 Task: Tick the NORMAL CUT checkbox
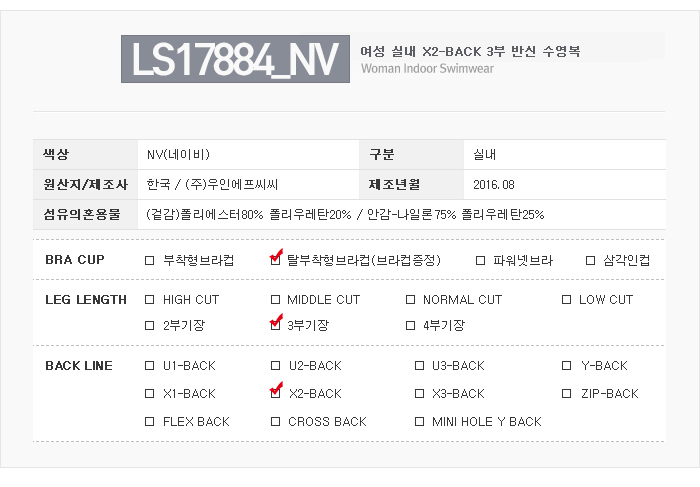(x=410, y=300)
